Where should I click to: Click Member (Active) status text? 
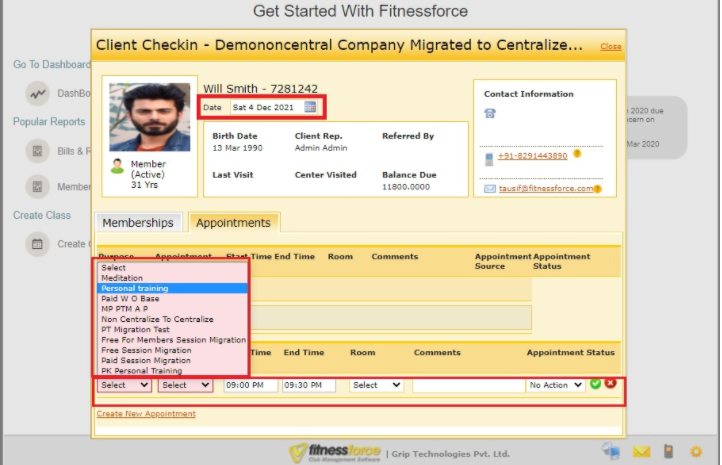pos(148,169)
